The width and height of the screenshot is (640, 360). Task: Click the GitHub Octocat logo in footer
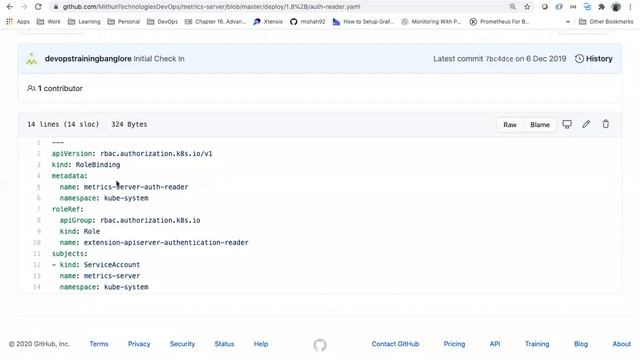(320, 345)
